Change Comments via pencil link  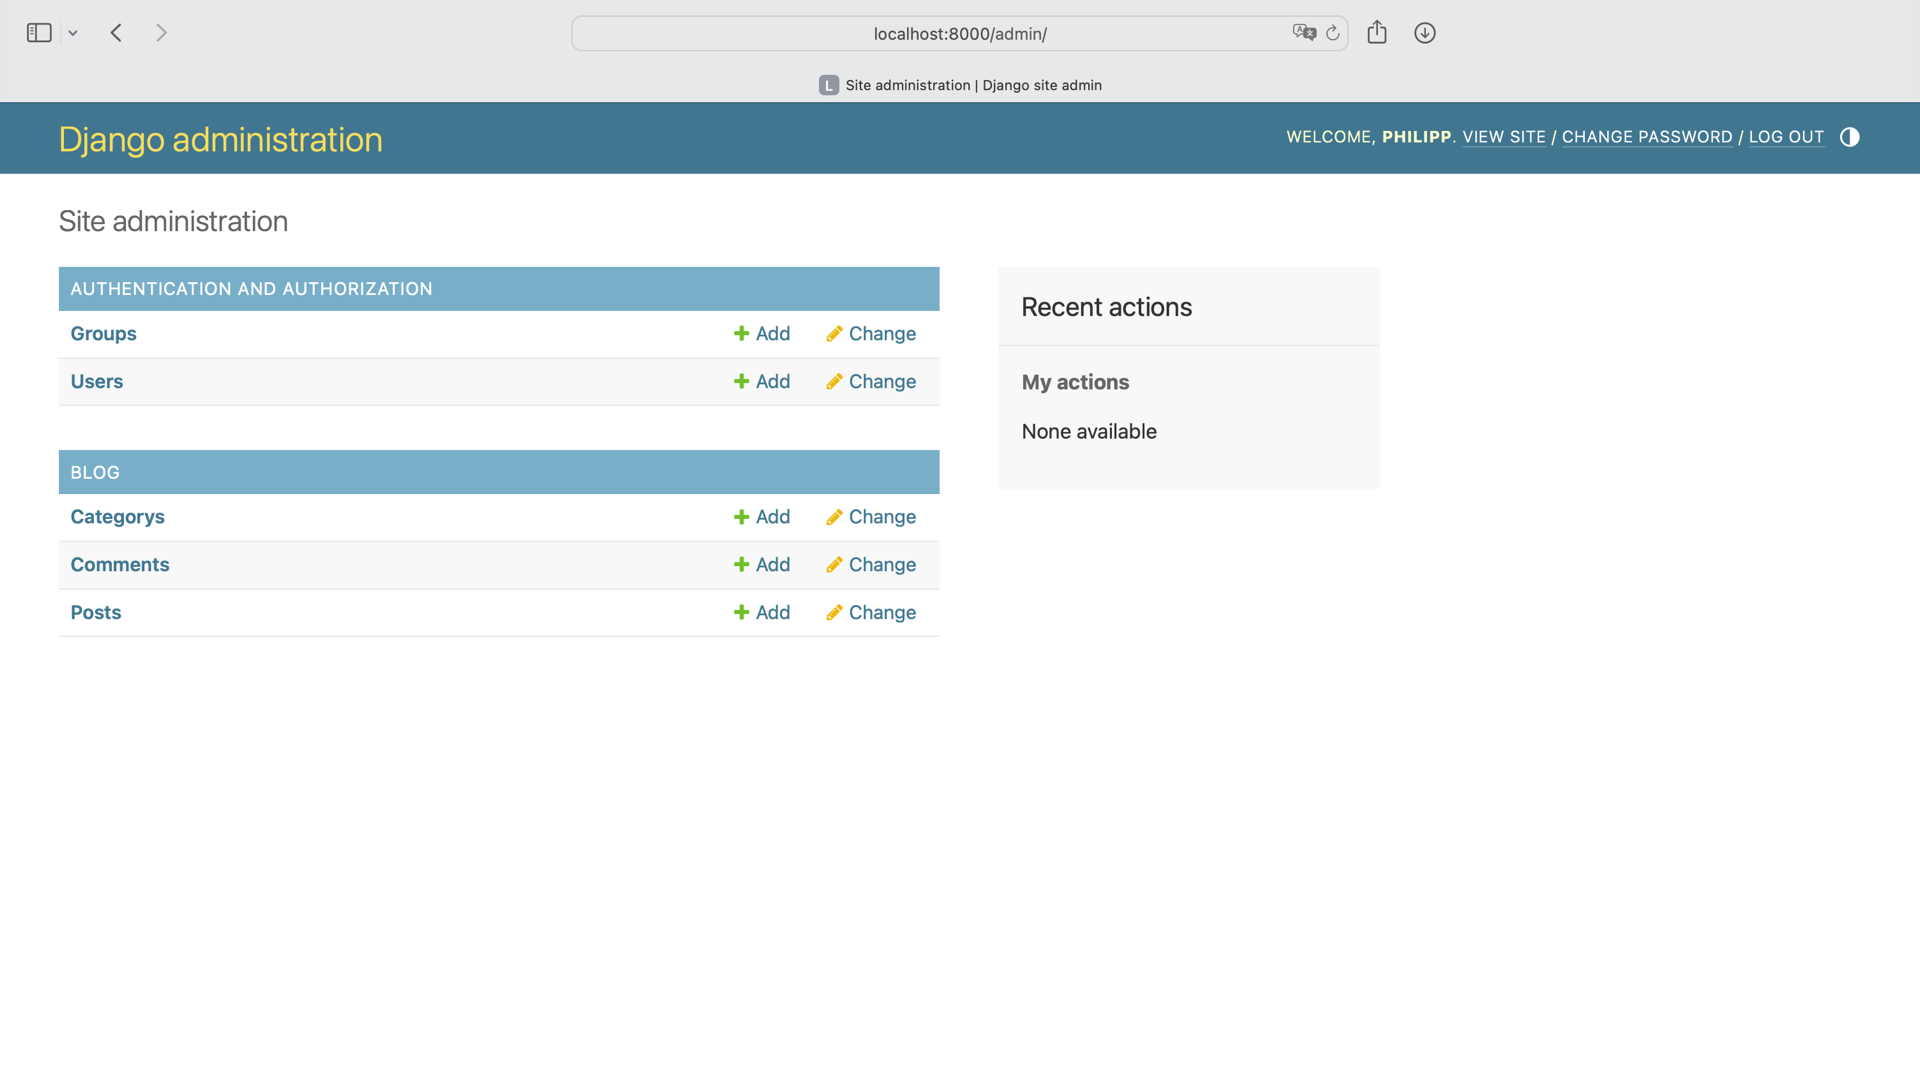(x=871, y=565)
